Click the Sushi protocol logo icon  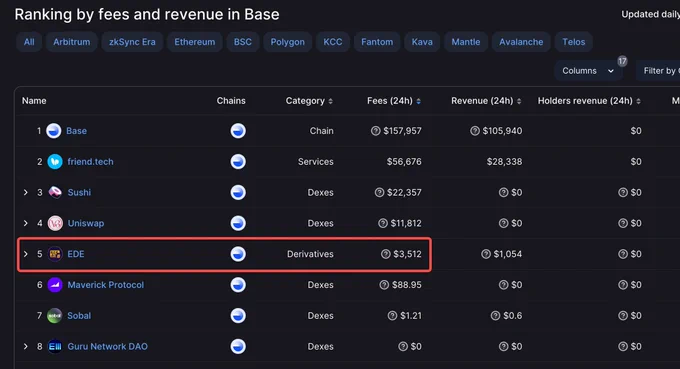[55, 193]
